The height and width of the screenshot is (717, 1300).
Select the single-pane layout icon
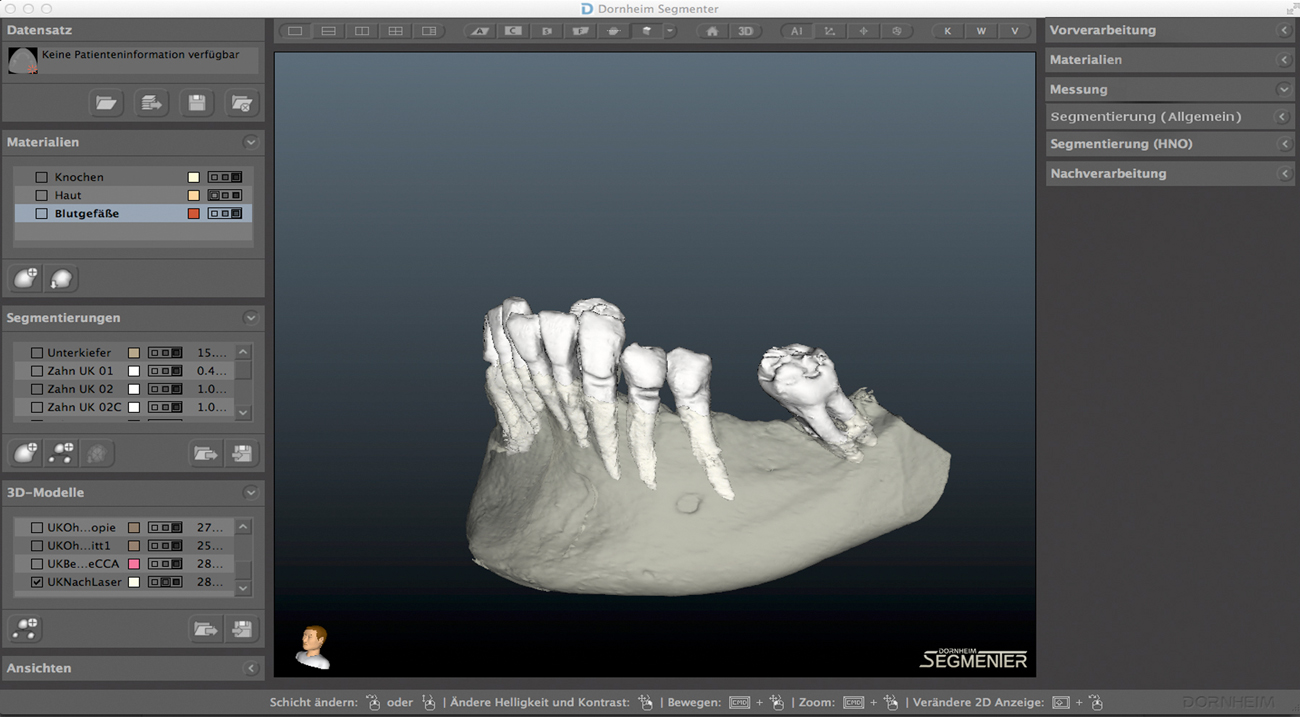pos(295,31)
